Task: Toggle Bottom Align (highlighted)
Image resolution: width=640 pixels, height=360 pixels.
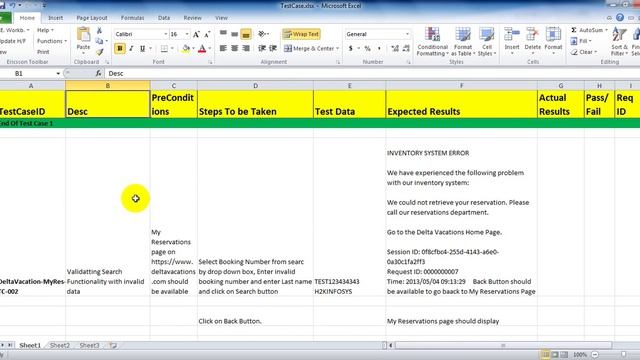Action: pyautogui.click(x=246, y=34)
